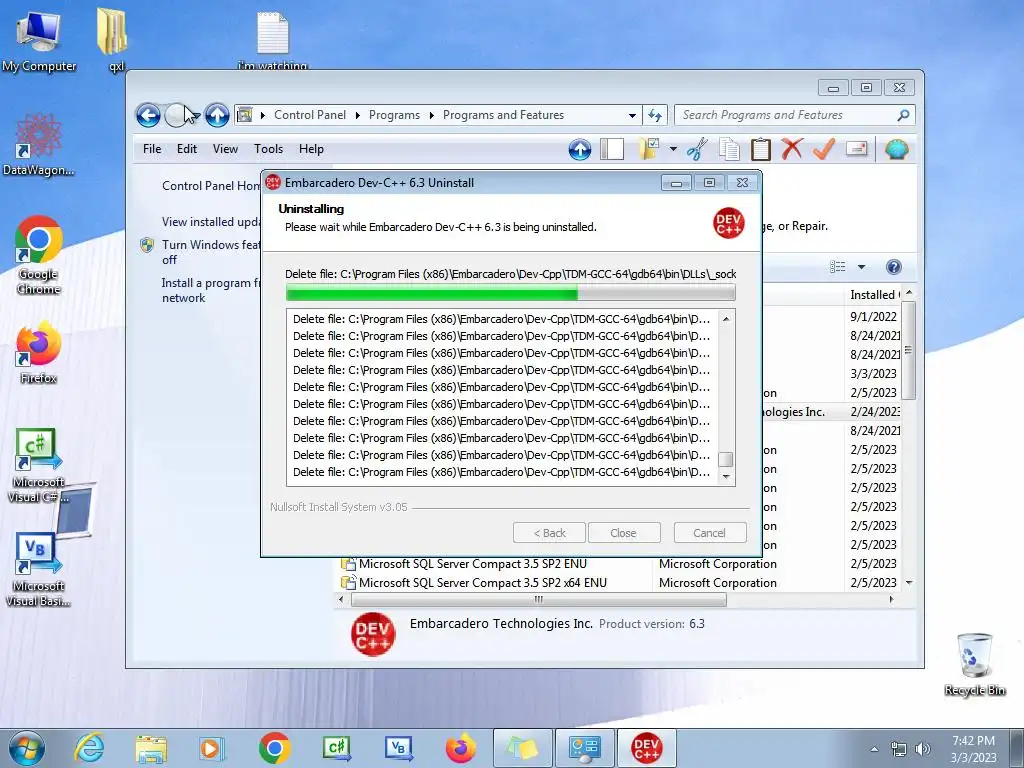Open Microsoft Visual C# desktop shortcut
This screenshot has width=1024, height=768.
(39, 466)
